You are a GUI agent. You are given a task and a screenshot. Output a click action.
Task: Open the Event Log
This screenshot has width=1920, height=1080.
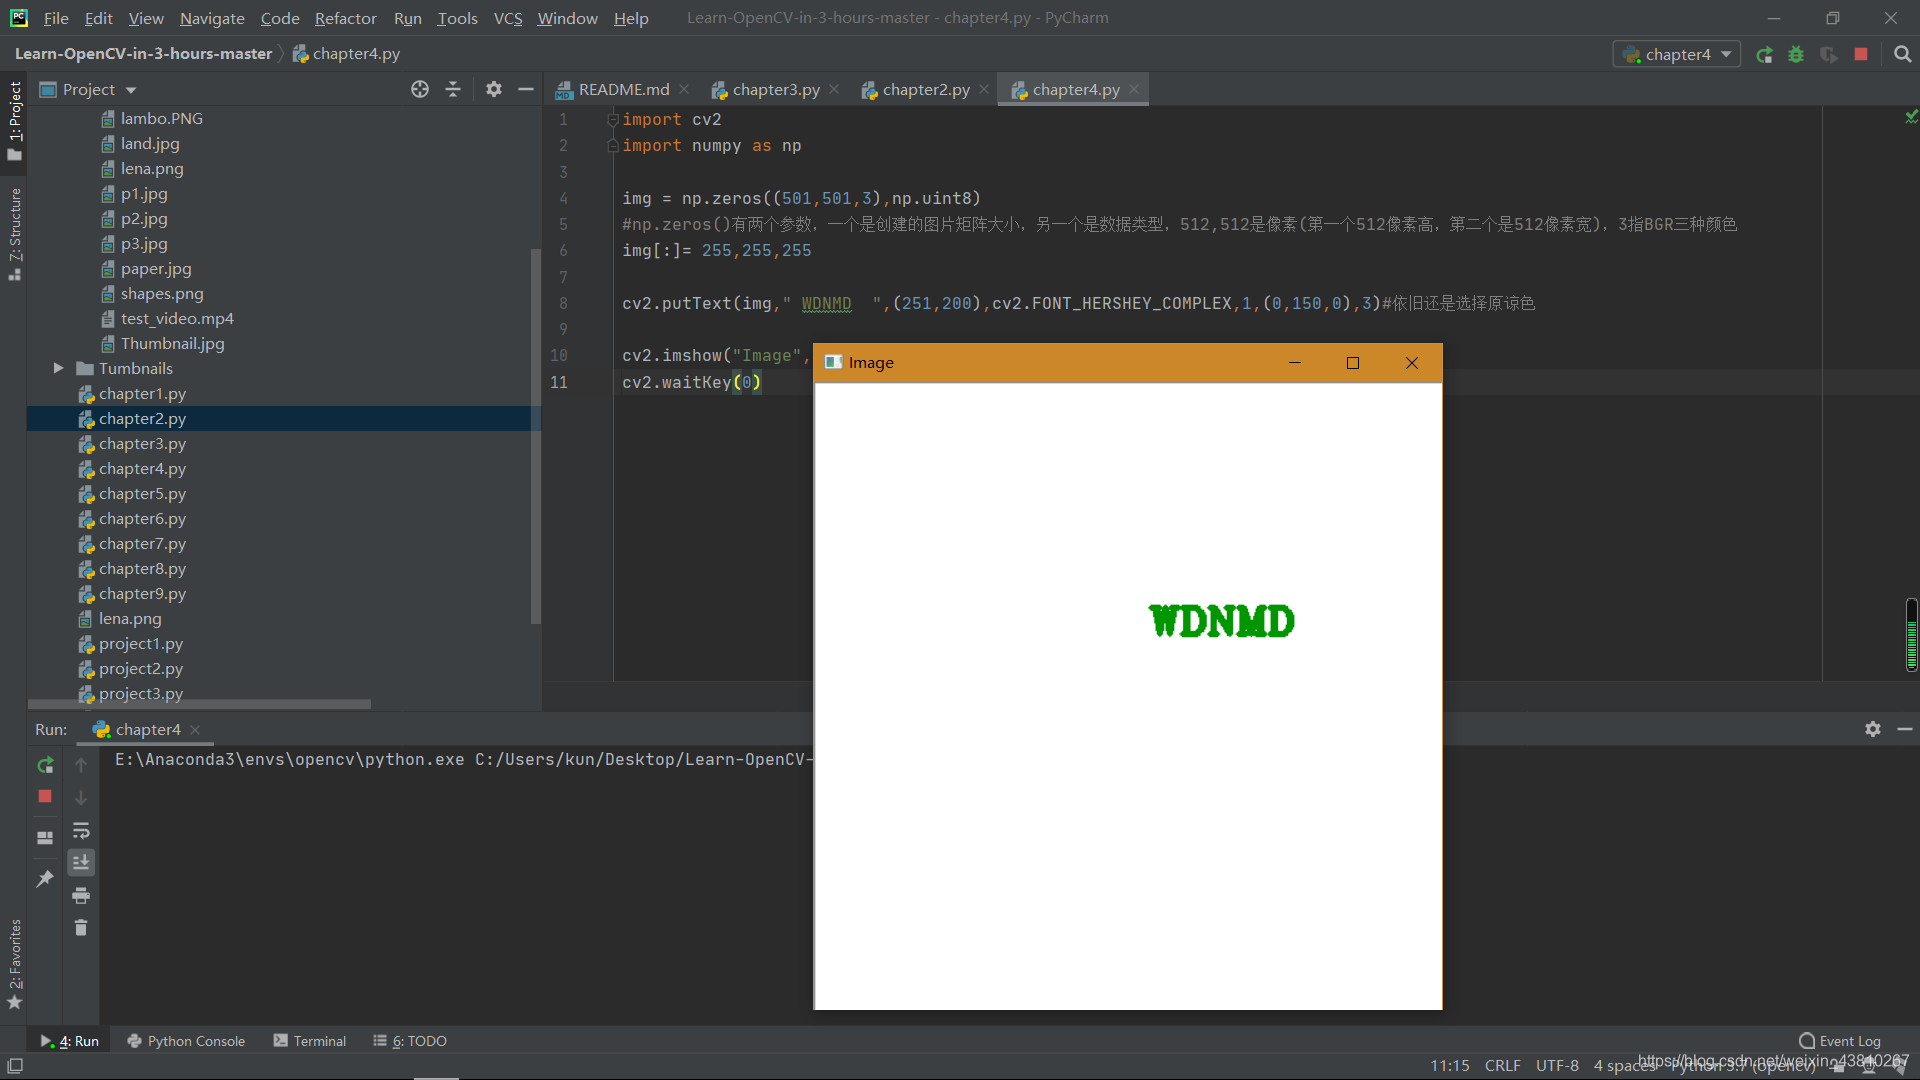(x=1840, y=1041)
